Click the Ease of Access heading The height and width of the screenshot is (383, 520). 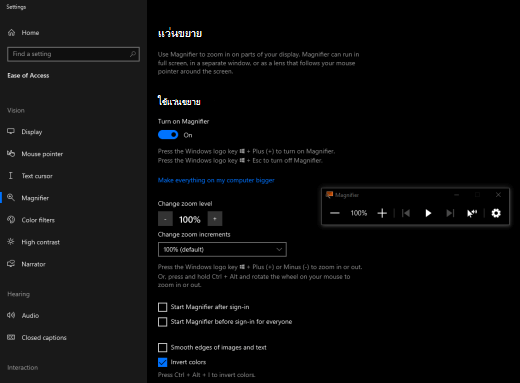28,76
